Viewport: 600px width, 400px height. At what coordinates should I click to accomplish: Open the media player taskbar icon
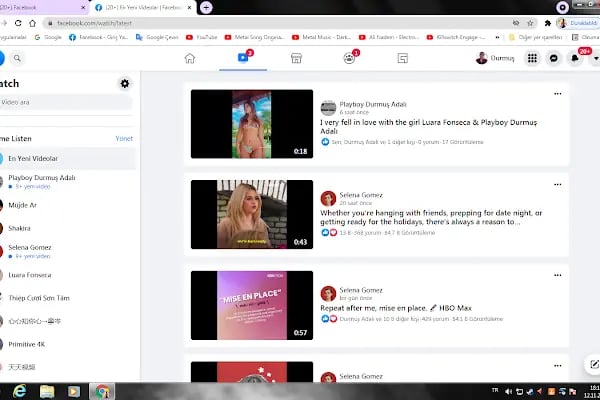[74, 391]
